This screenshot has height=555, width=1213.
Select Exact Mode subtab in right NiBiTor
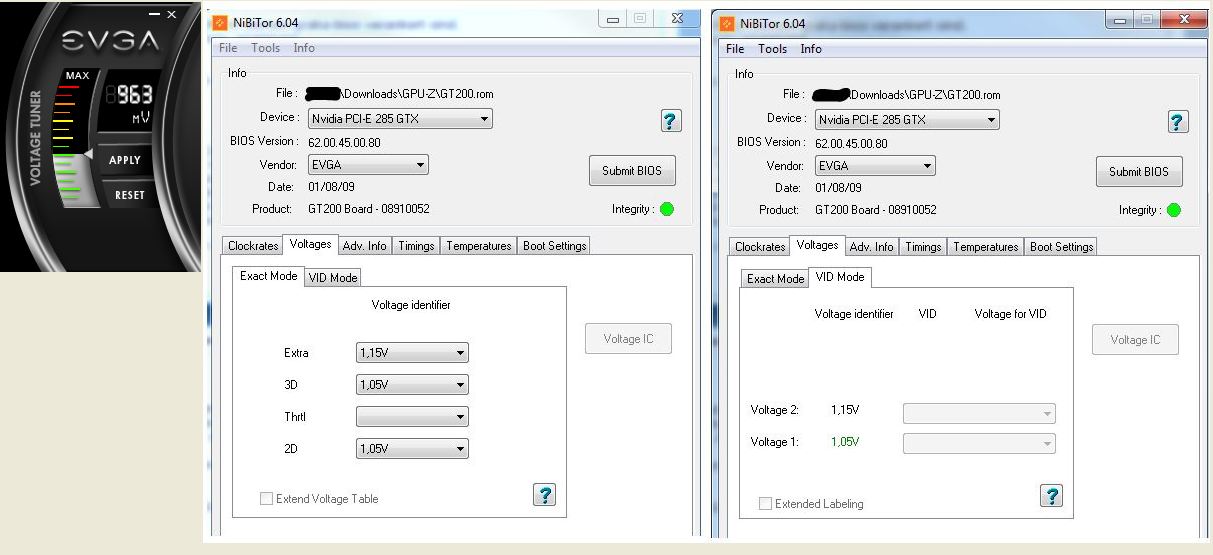coord(775,279)
